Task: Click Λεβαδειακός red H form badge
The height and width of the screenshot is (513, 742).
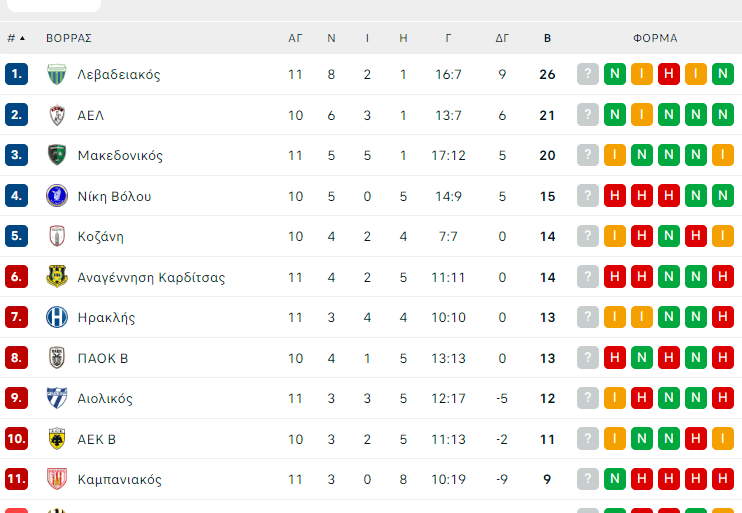Action: pos(669,75)
